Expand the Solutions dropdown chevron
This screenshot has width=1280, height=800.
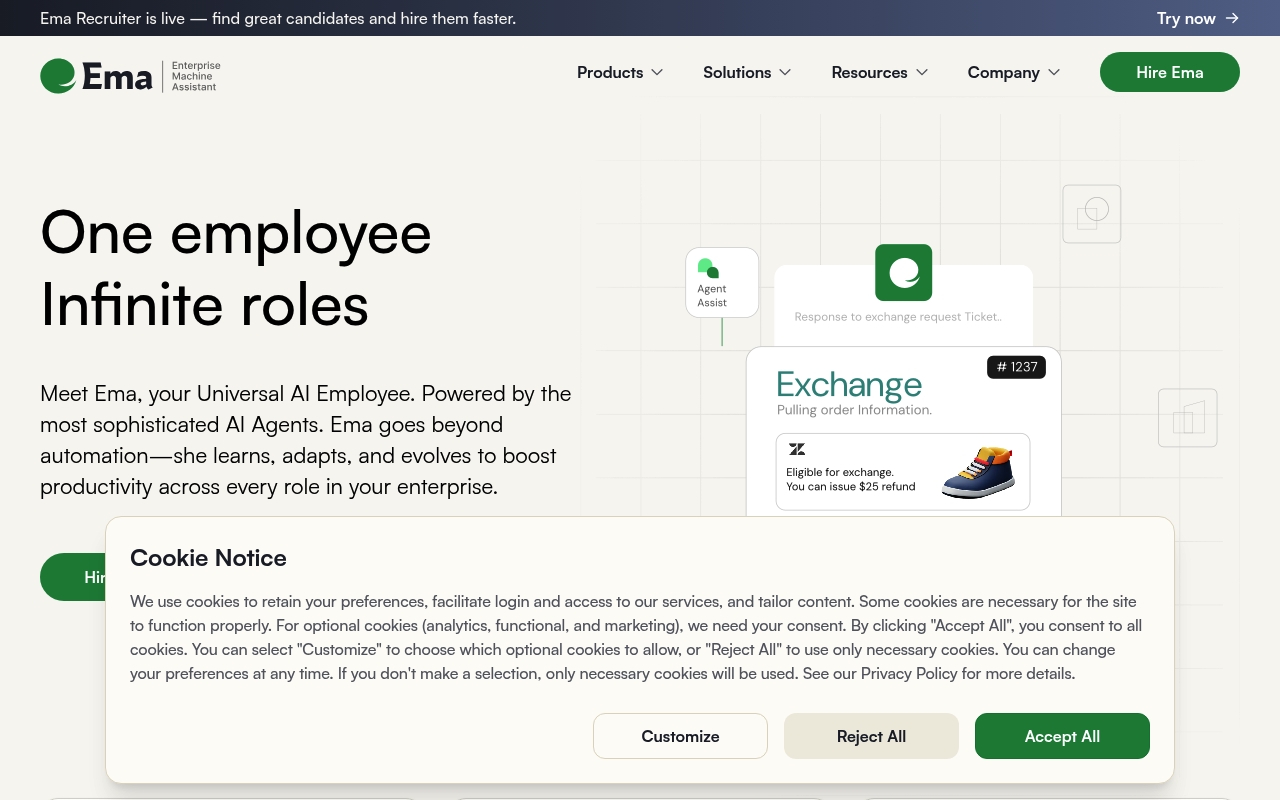pos(785,72)
